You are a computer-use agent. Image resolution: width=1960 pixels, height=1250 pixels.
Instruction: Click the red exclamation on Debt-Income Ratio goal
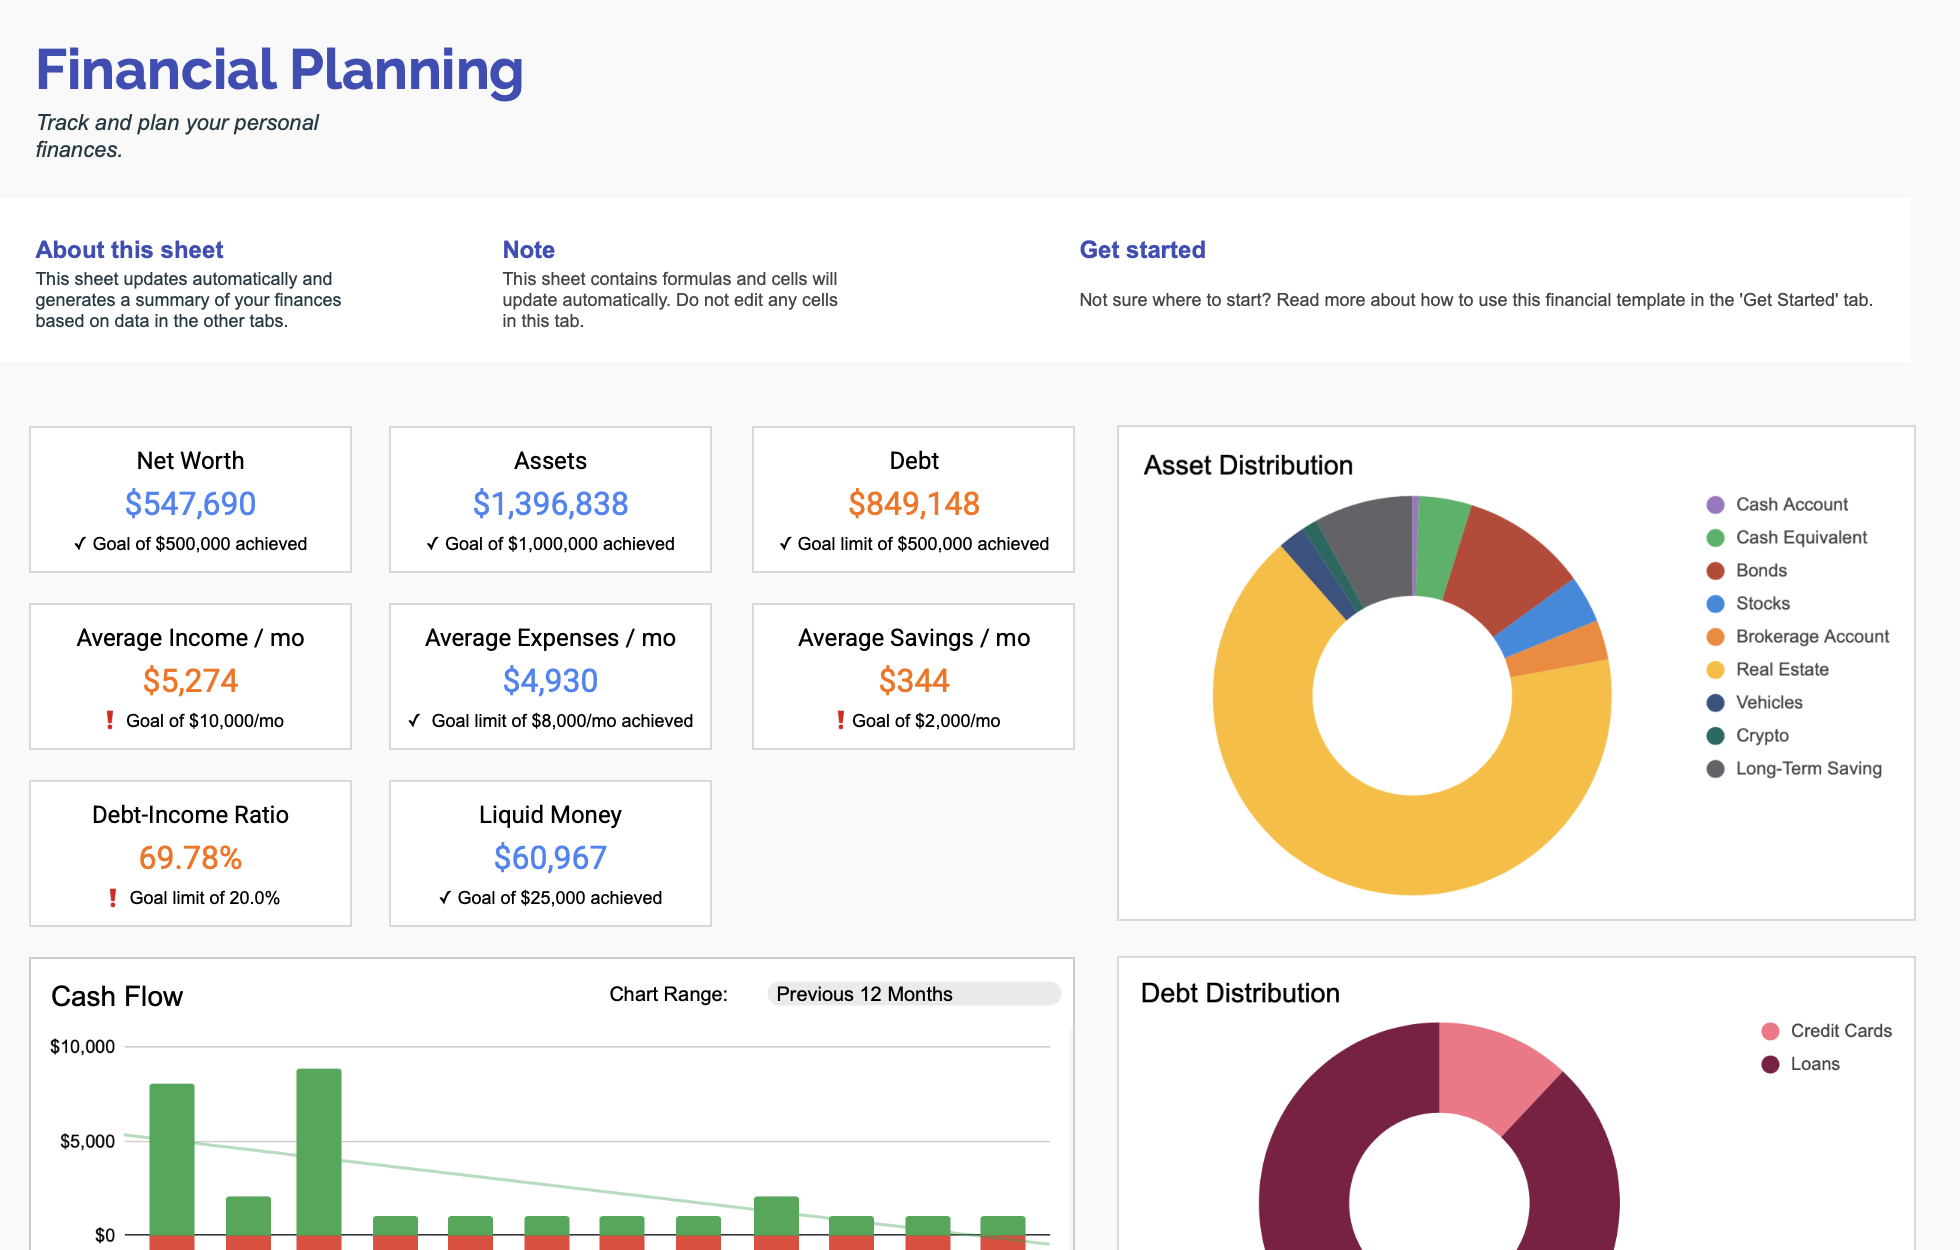113,896
